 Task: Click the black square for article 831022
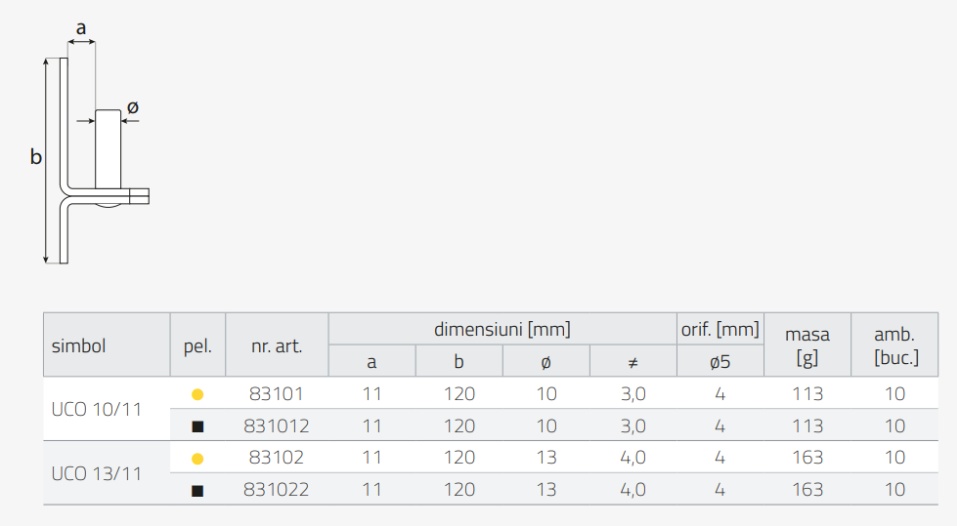(x=197, y=490)
